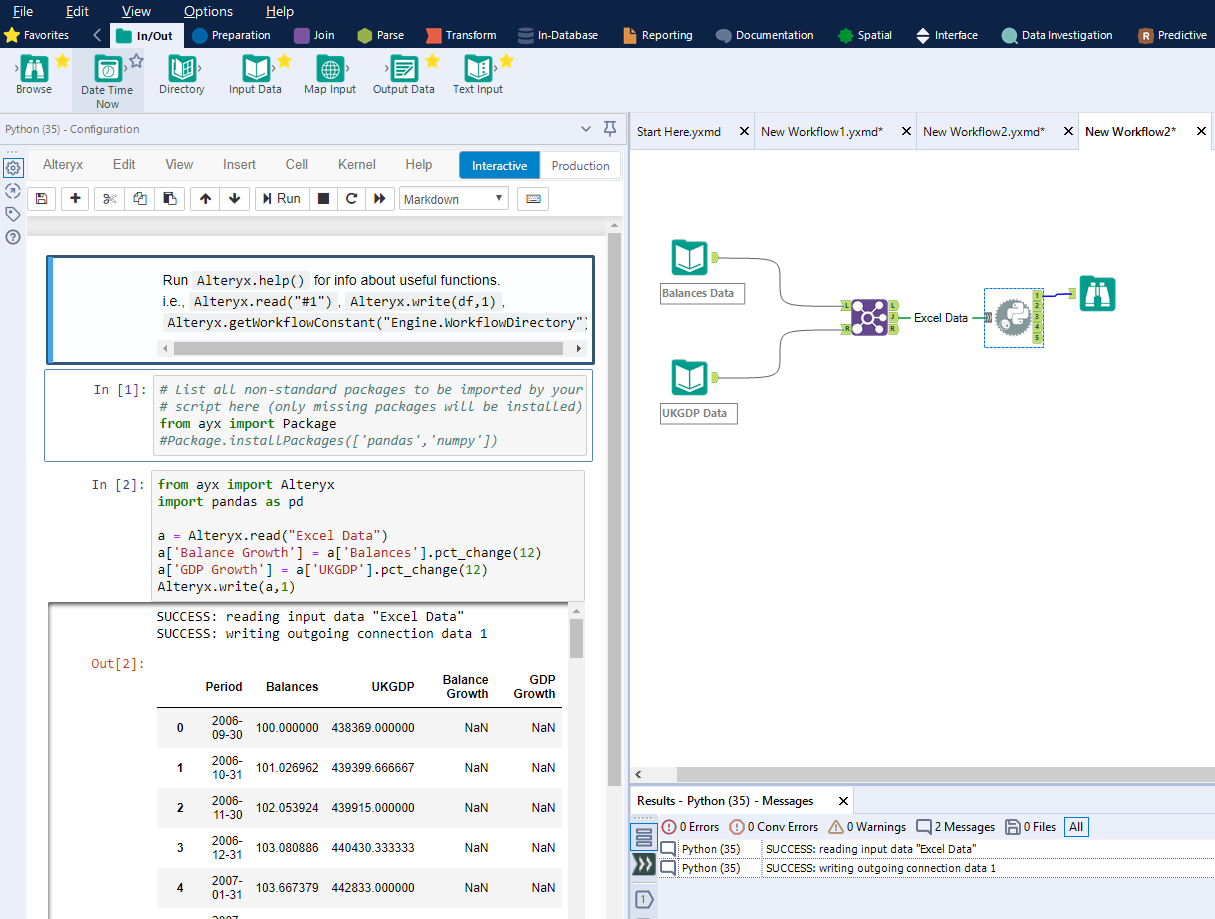
Task: Cut the selected cell with the scissors icon
Action: (x=110, y=198)
